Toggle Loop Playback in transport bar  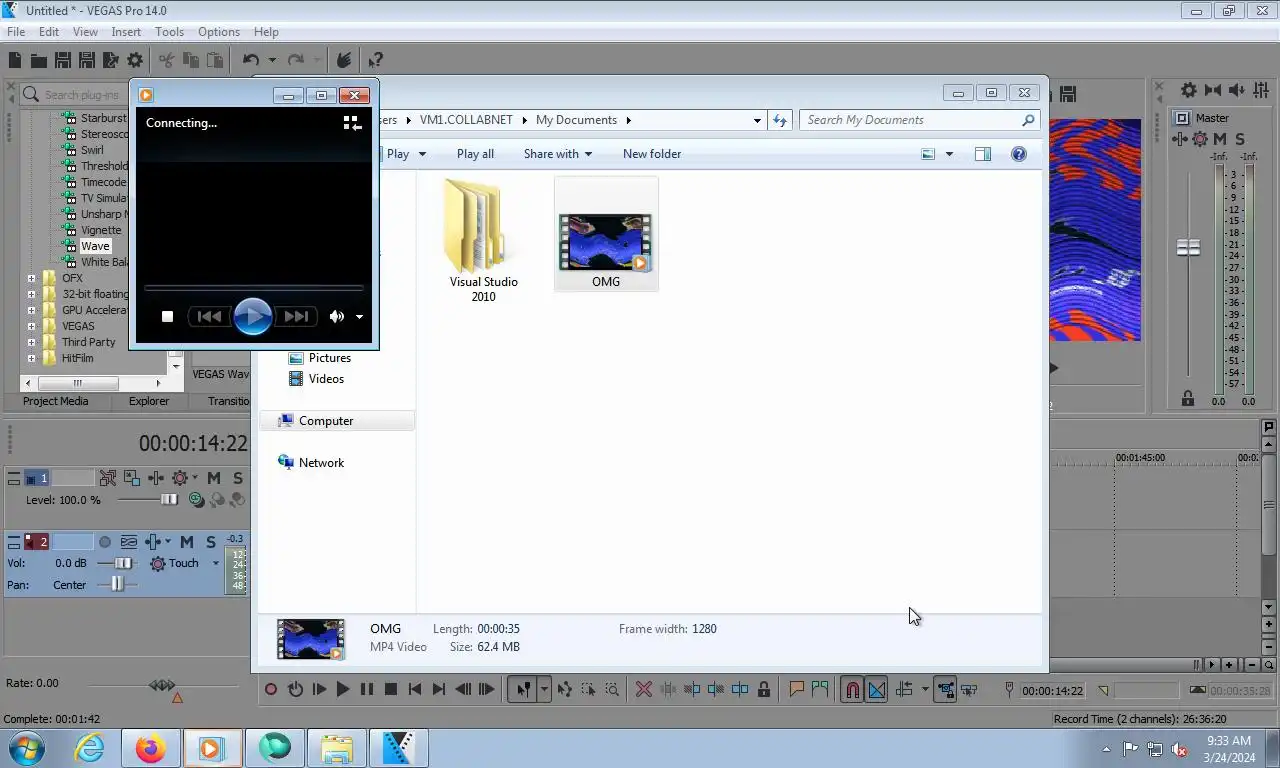coord(295,689)
